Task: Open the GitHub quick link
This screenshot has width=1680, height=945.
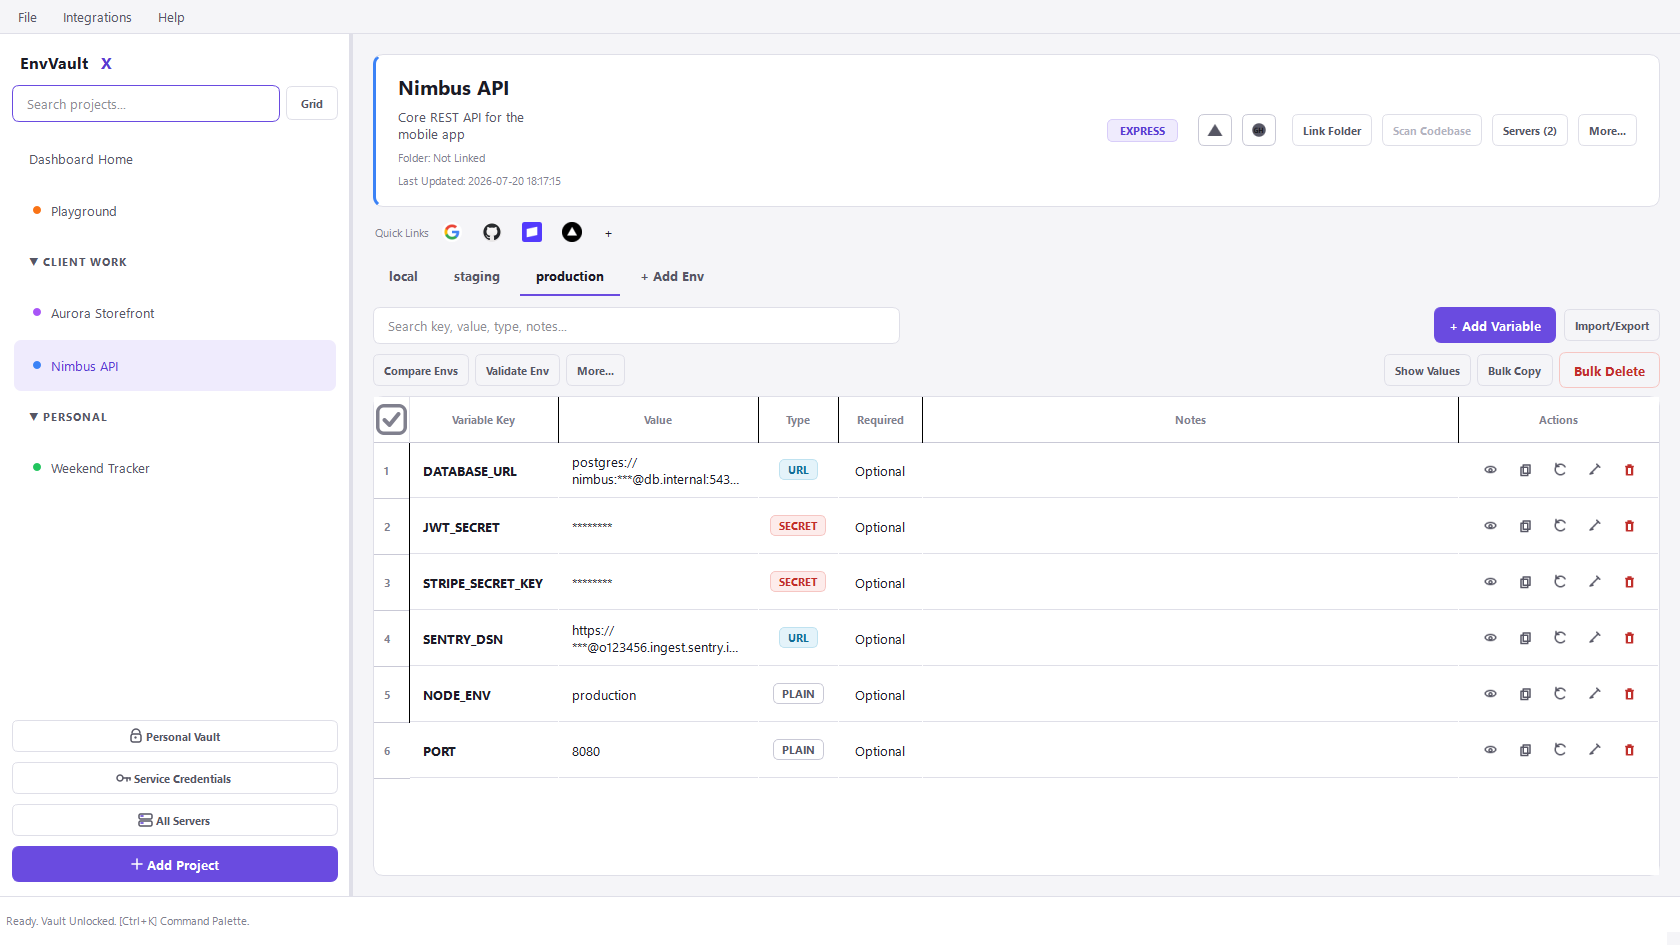Action: click(x=492, y=232)
